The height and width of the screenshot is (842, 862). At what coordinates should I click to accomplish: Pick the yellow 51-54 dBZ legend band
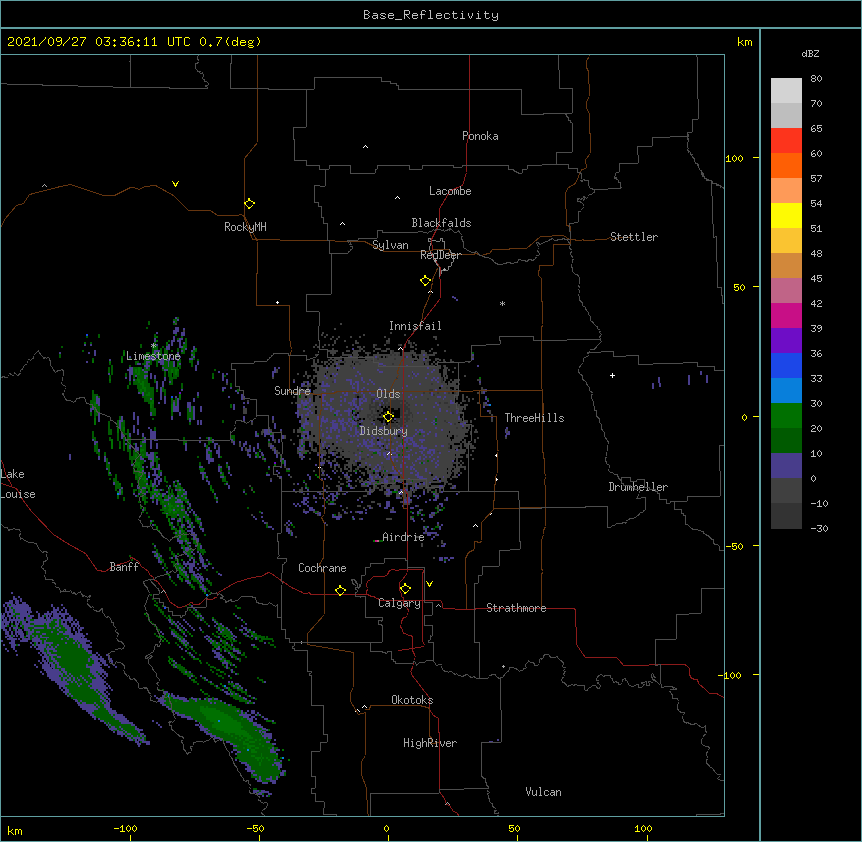(786, 215)
